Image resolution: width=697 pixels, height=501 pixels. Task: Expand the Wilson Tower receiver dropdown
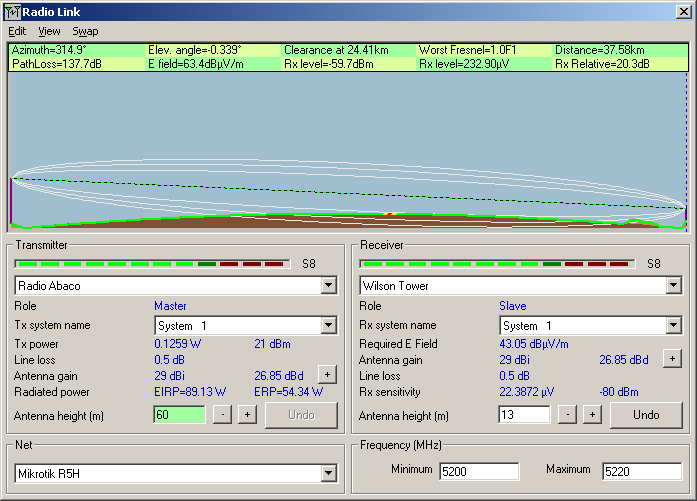point(673,286)
